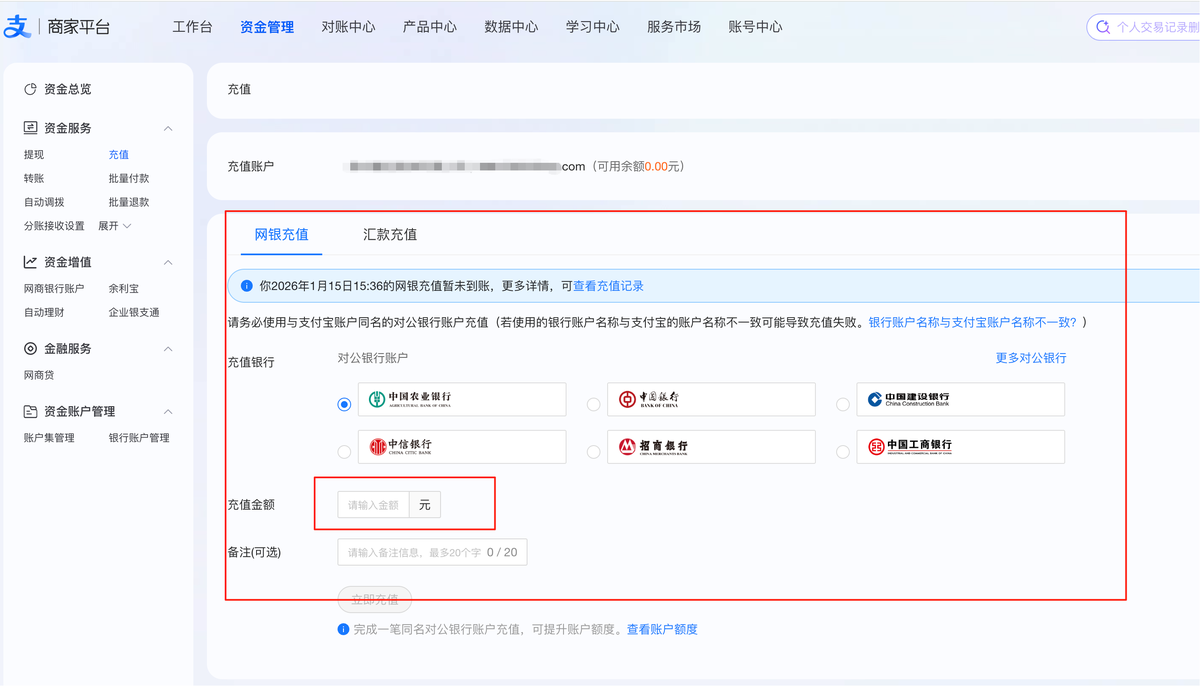The image size is (1200, 686).
Task: Open the 更多对公银行 link
Action: coord(1031,358)
